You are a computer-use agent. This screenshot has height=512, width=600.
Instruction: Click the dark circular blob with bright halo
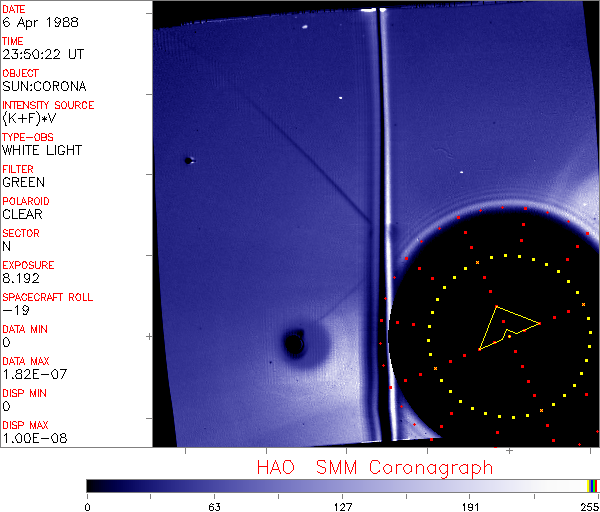point(294,344)
